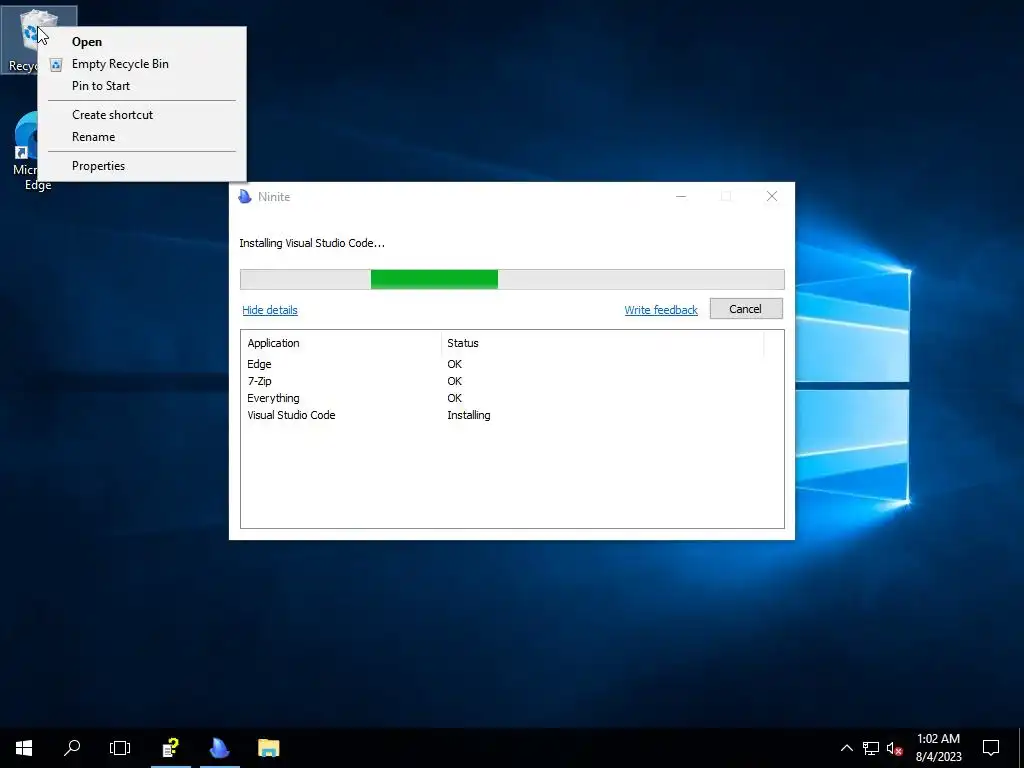
Task: Click the Ninite title bar logo
Action: coord(245,197)
